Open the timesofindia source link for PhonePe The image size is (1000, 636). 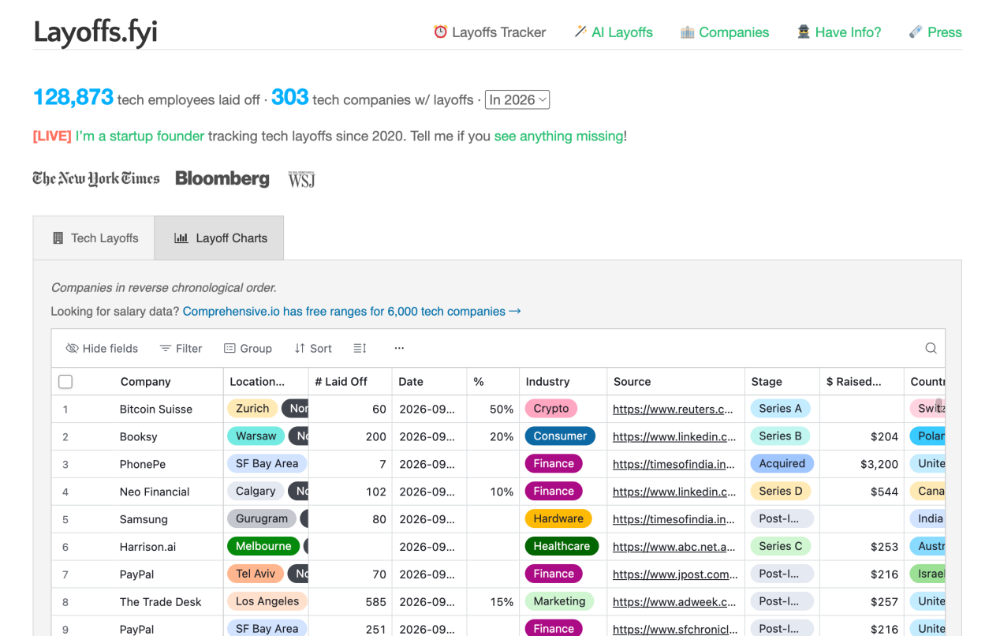pyautogui.click(x=673, y=464)
